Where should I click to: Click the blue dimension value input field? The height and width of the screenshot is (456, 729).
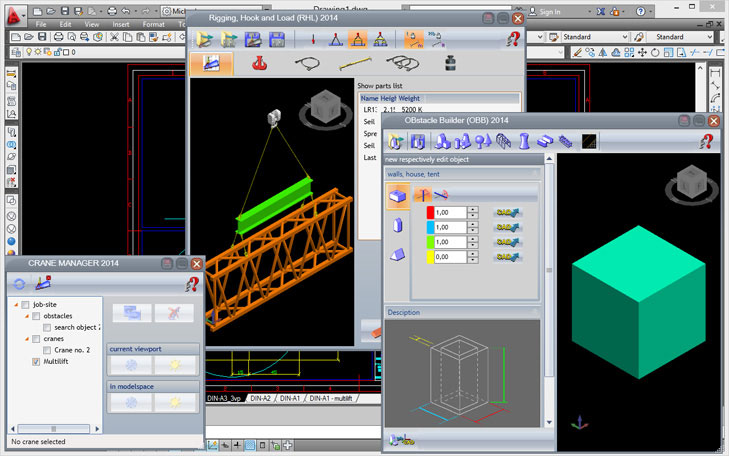[x=451, y=227]
